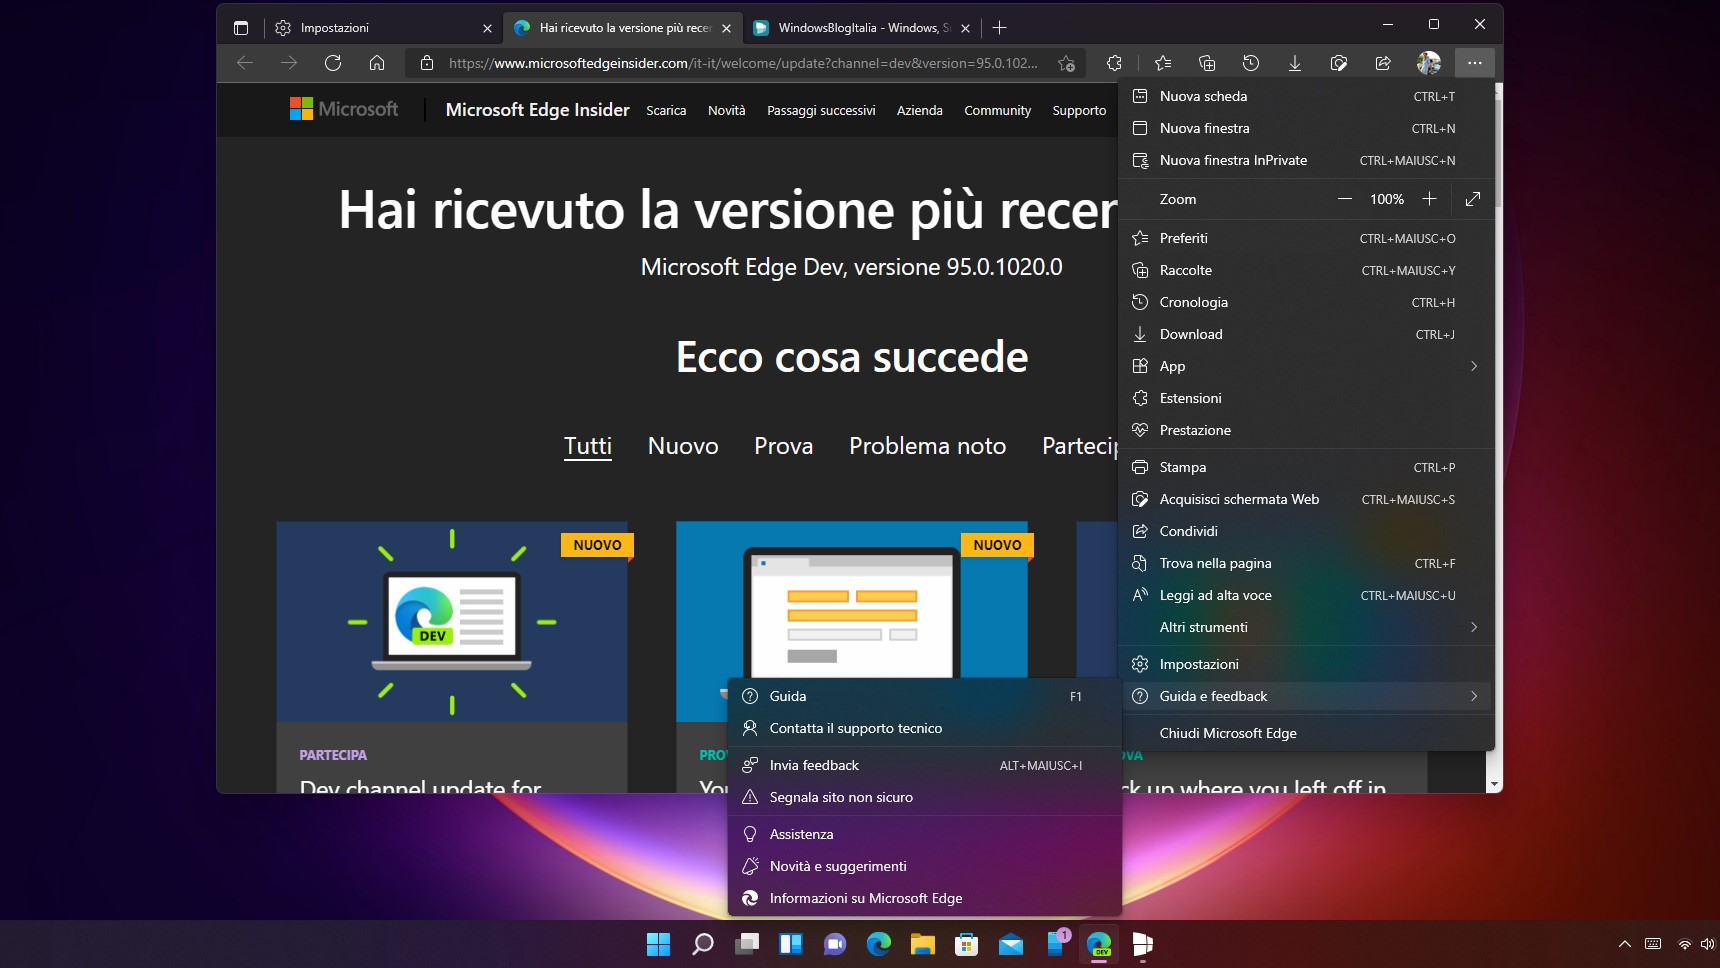Open Favorites list toolbar icon
The height and width of the screenshot is (968, 1720).
(x=1163, y=63)
